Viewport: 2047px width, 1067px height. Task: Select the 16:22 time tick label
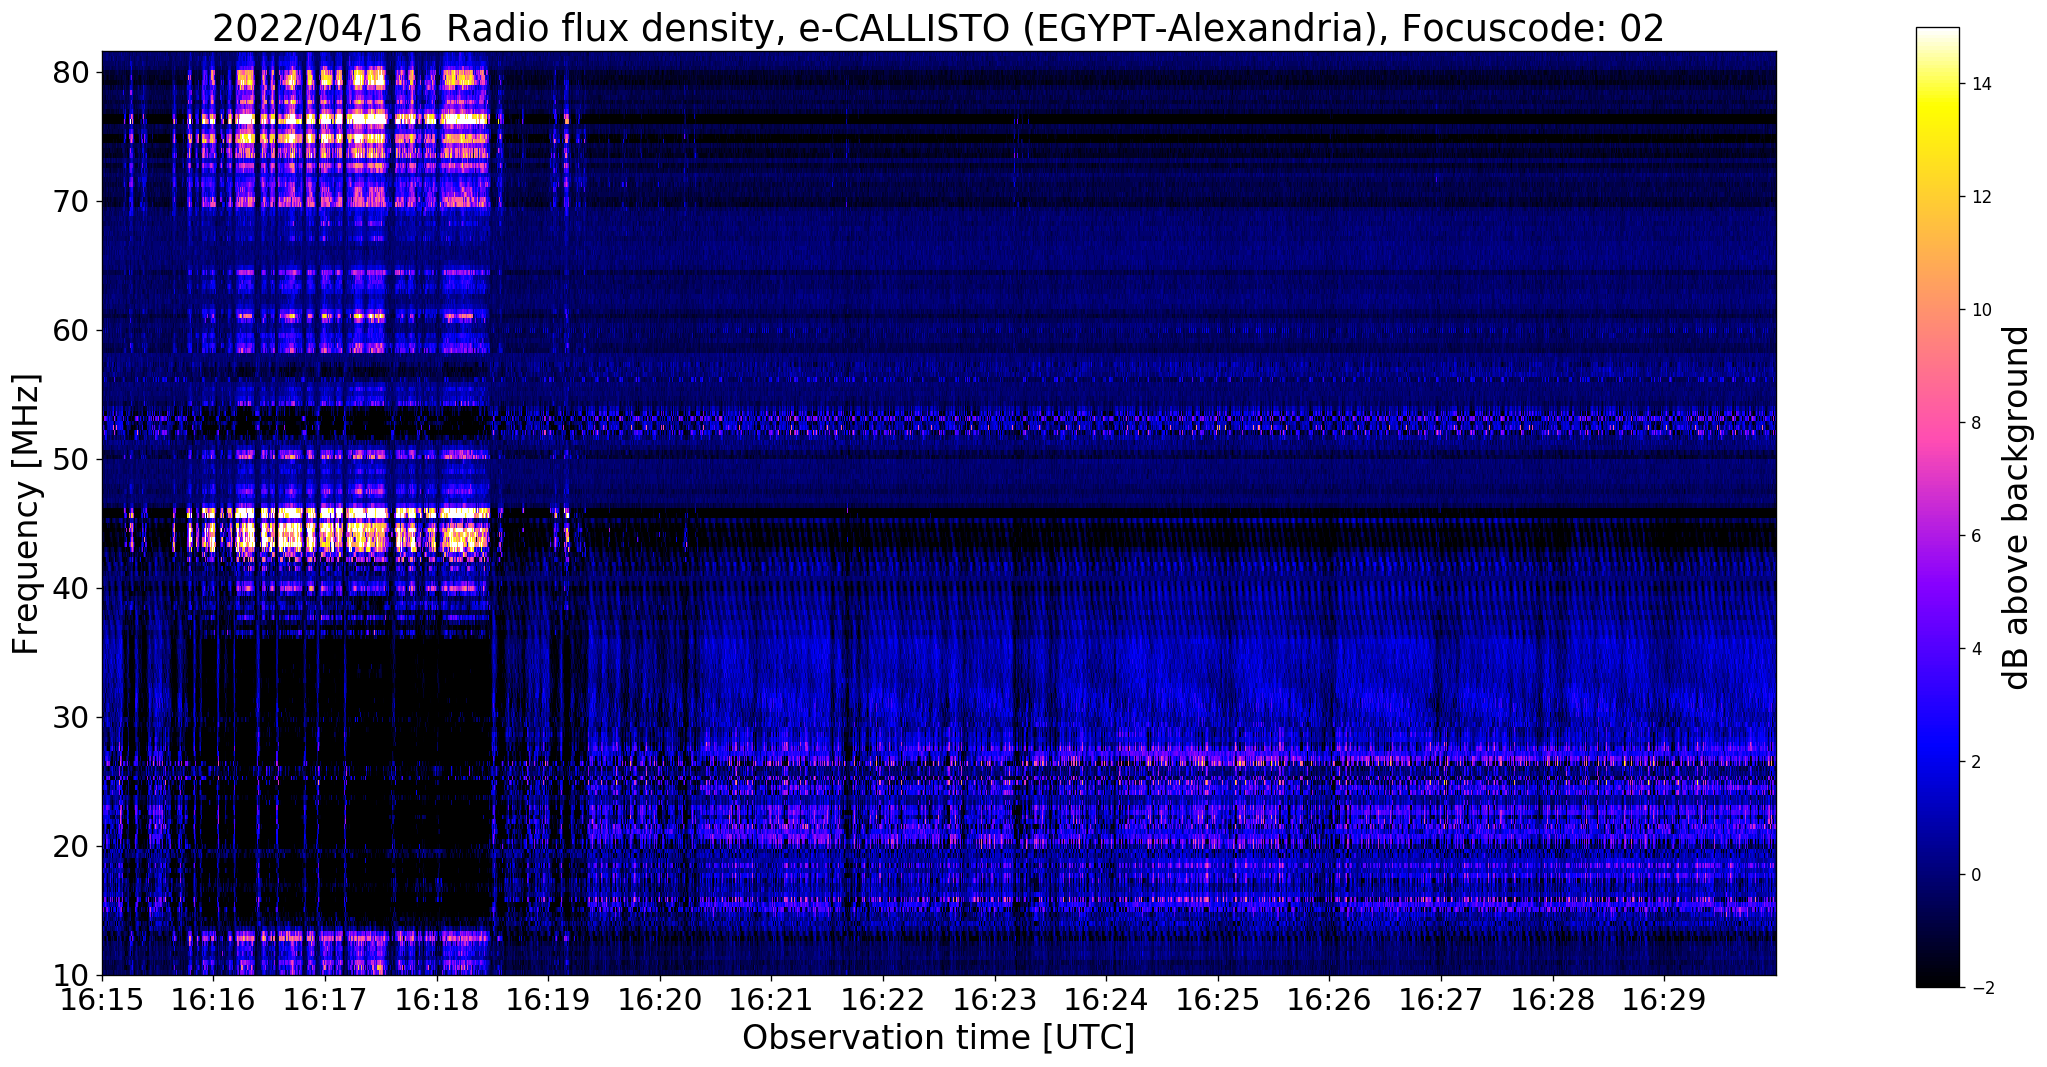(x=883, y=999)
